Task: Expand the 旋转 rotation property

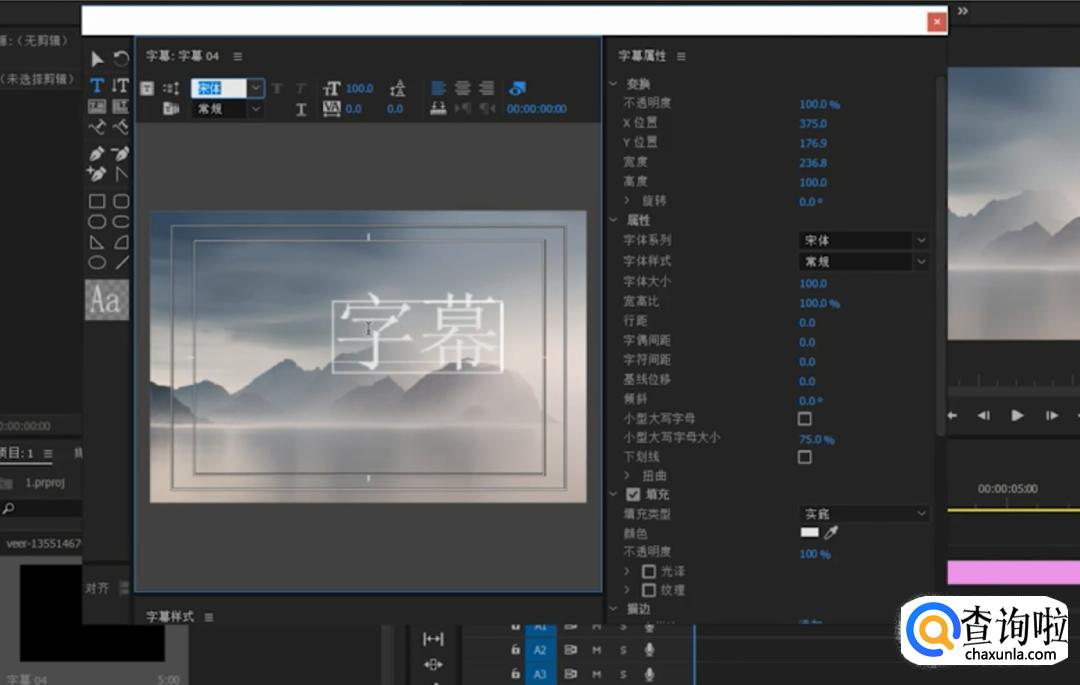Action: coord(627,201)
